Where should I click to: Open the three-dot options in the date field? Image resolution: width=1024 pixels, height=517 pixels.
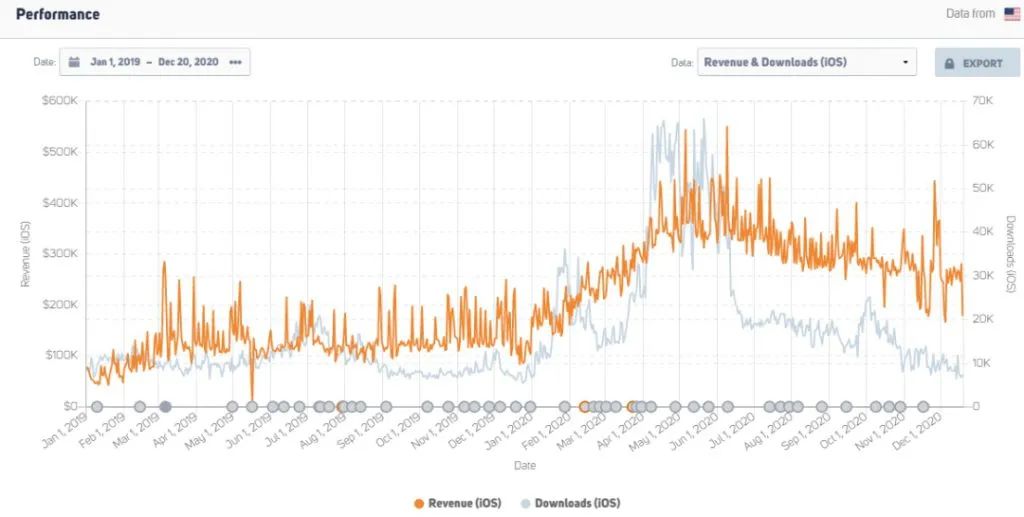[x=235, y=62]
